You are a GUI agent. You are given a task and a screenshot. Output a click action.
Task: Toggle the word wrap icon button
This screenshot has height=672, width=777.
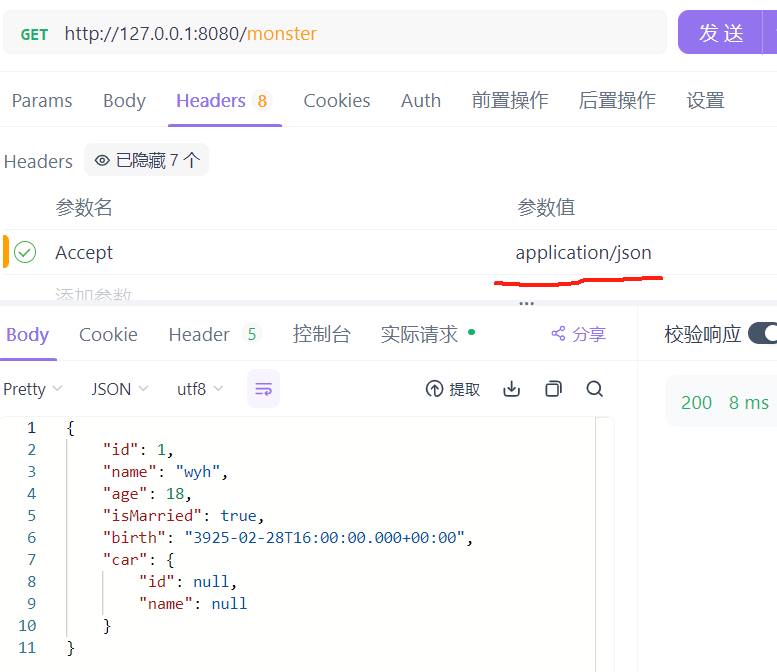[x=263, y=389]
